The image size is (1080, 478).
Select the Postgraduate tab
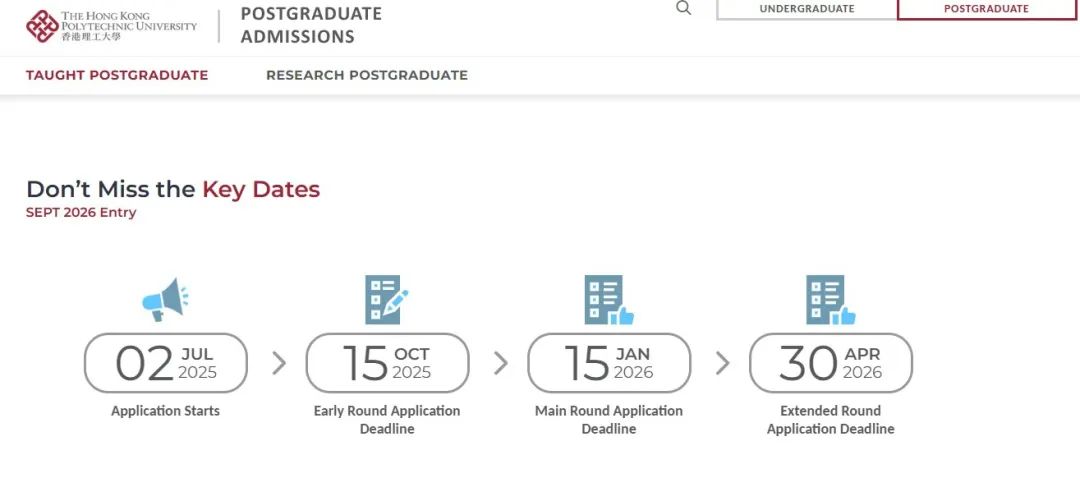(x=986, y=9)
